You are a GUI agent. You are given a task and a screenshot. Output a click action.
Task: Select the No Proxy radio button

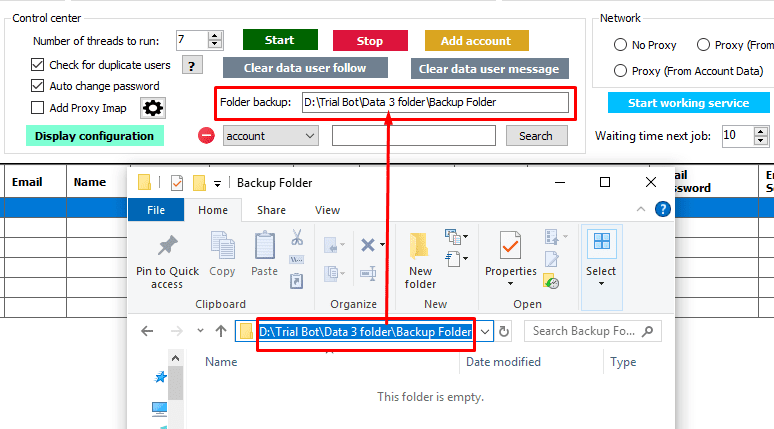point(619,45)
